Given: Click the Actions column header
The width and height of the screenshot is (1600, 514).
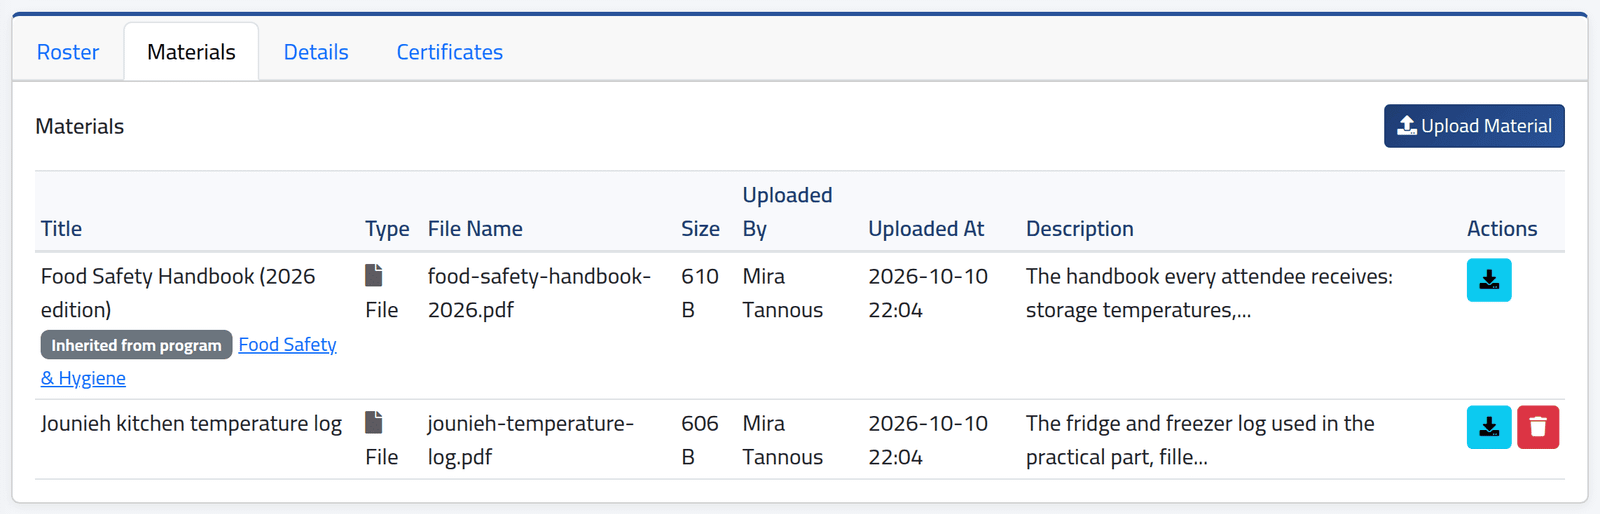Looking at the screenshot, I should pyautogui.click(x=1502, y=229).
